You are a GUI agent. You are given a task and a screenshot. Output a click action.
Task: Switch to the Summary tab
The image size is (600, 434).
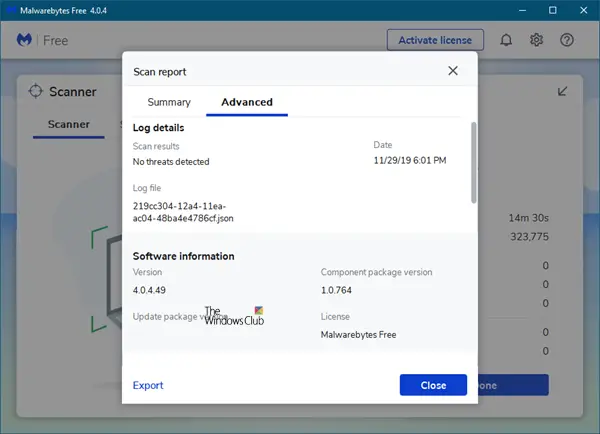(x=169, y=102)
